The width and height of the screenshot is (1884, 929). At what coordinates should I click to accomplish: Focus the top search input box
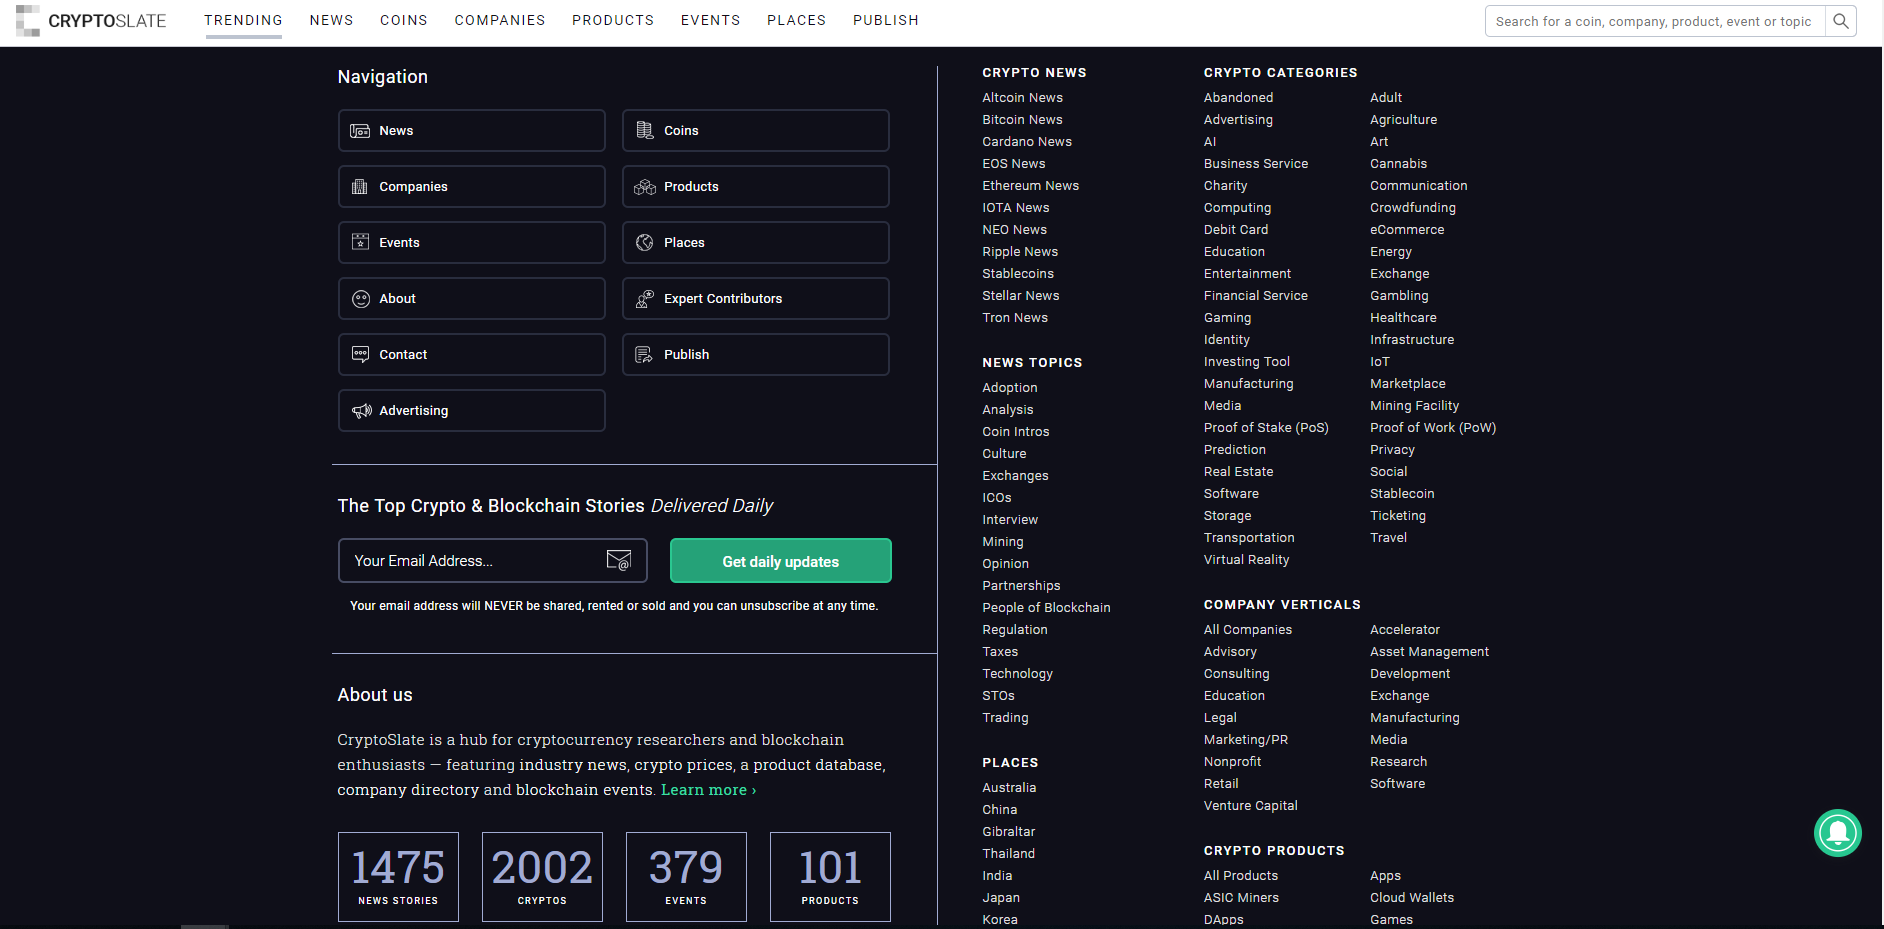(x=1655, y=21)
